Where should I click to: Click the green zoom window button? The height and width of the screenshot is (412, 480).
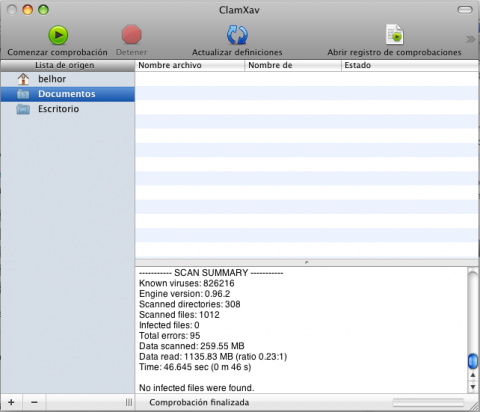pyautogui.click(x=43, y=10)
